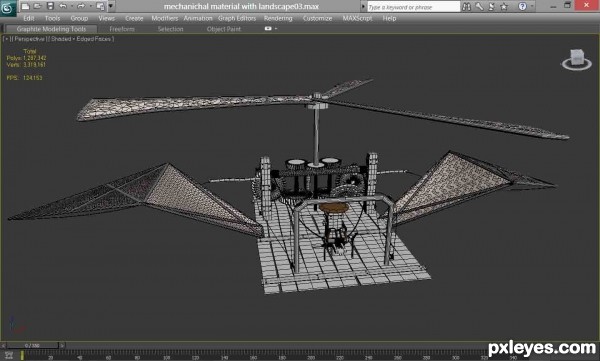This screenshot has height=361, width=600.
Task: Redo the action using the redo arrow icon
Action: click(x=81, y=6)
